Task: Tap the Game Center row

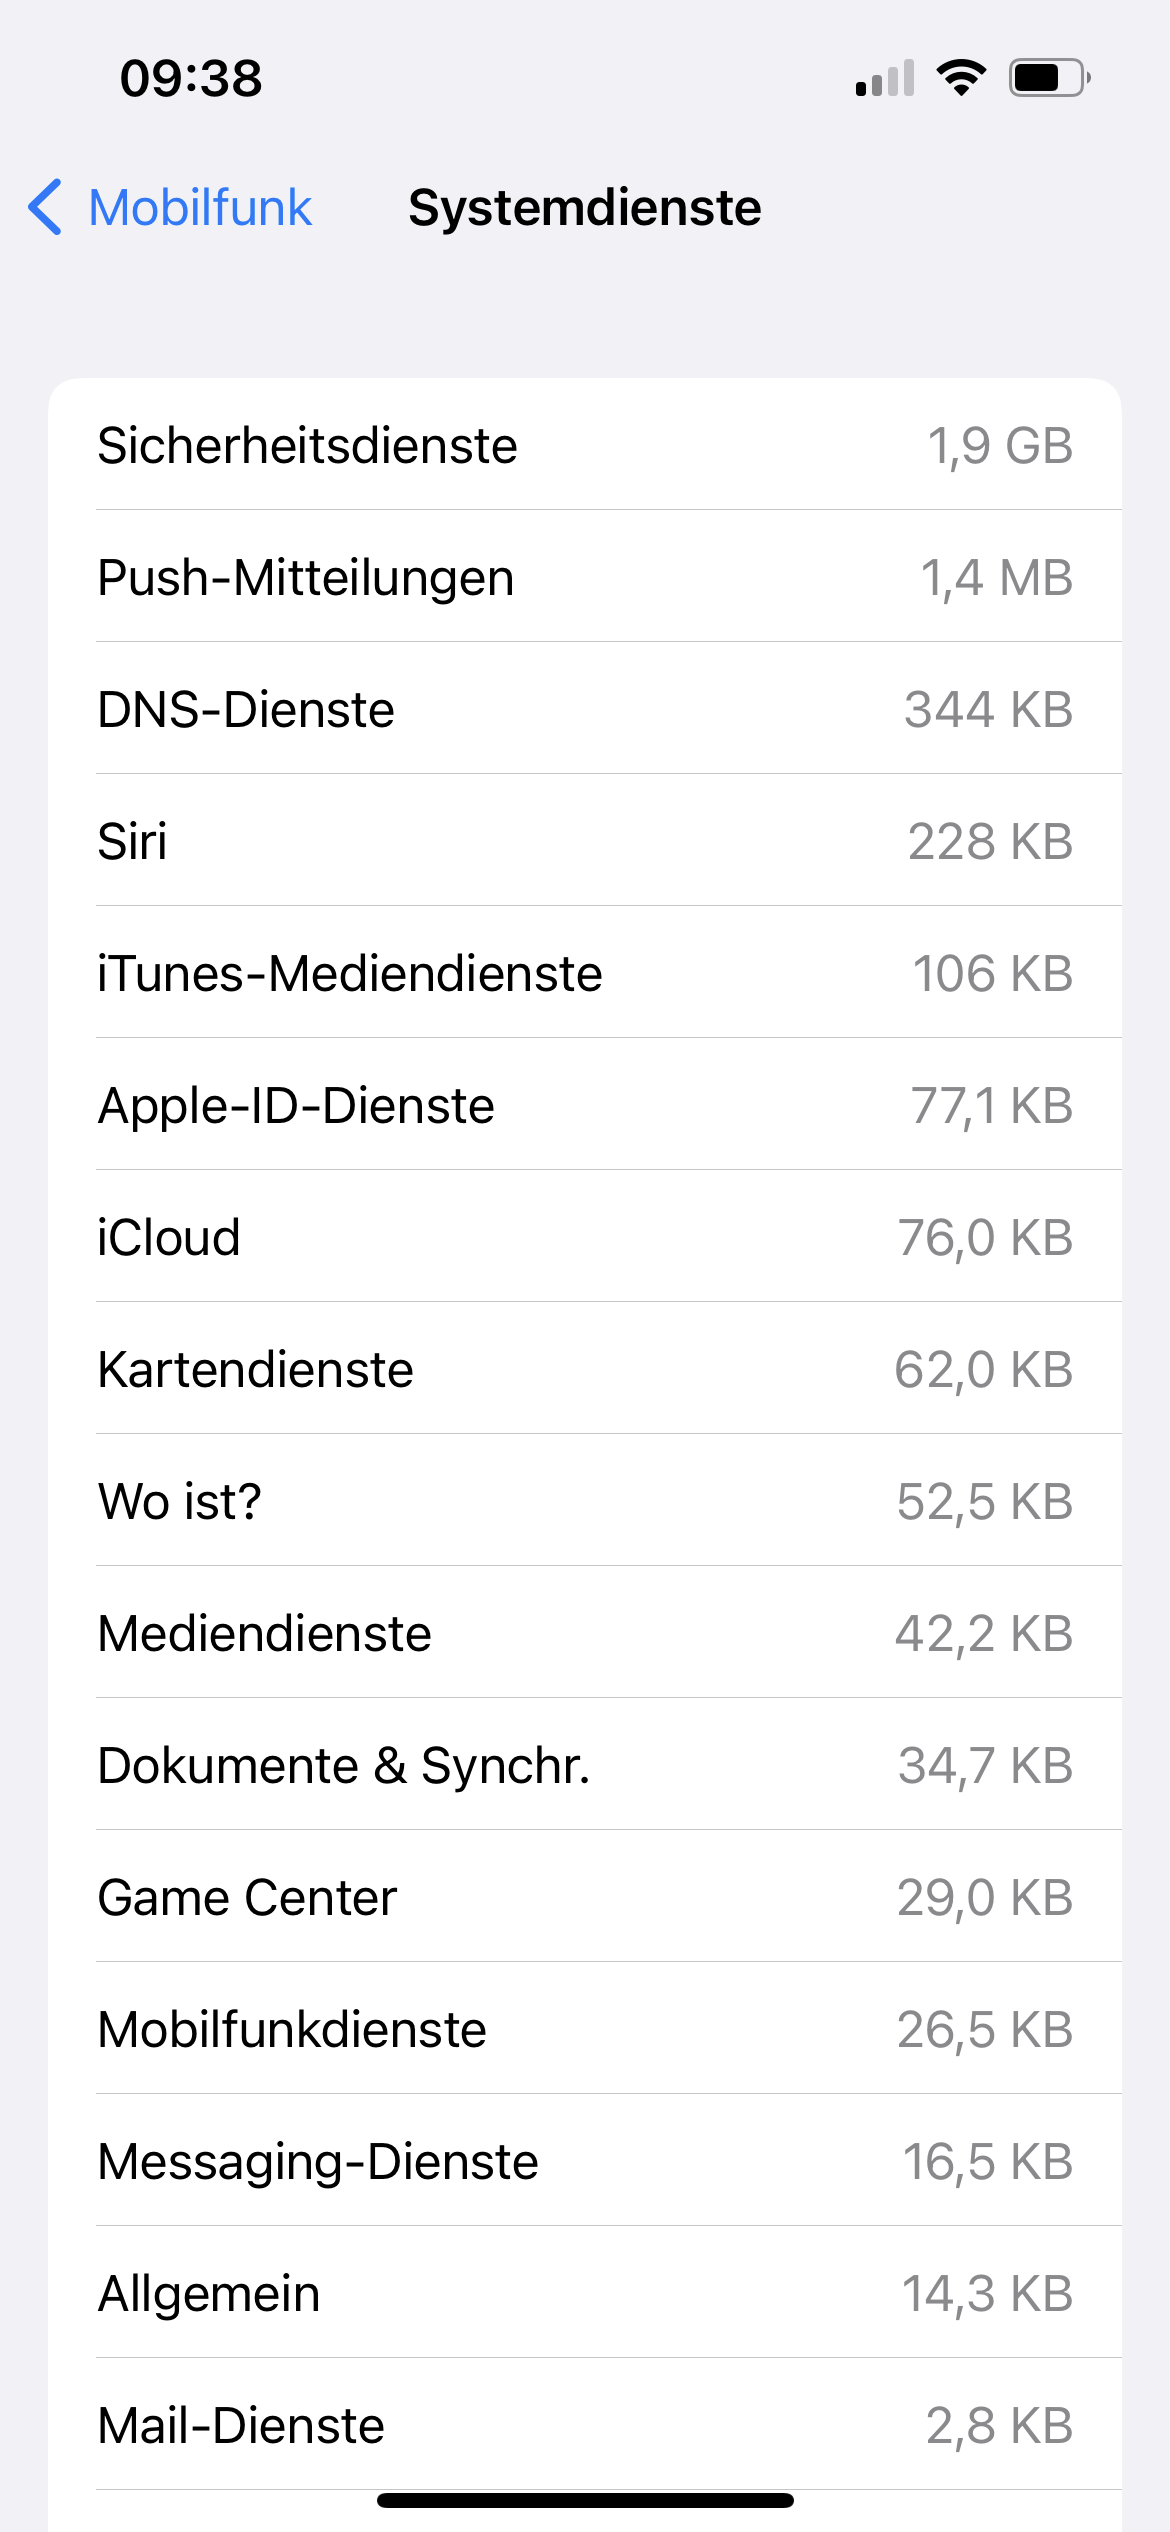Action: tap(585, 1897)
